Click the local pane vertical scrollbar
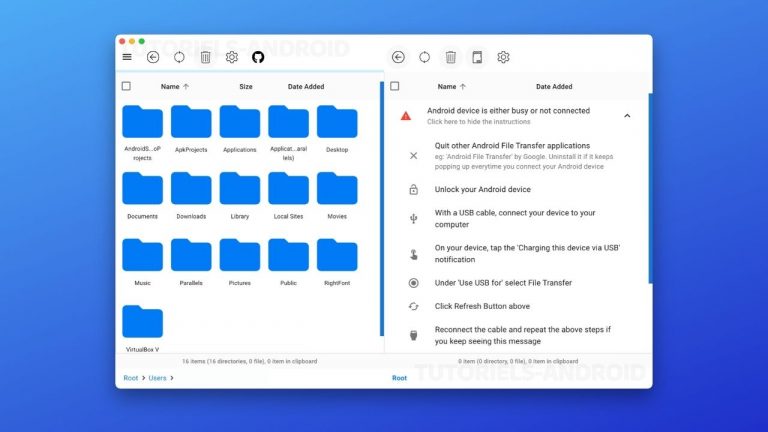 tap(382, 209)
